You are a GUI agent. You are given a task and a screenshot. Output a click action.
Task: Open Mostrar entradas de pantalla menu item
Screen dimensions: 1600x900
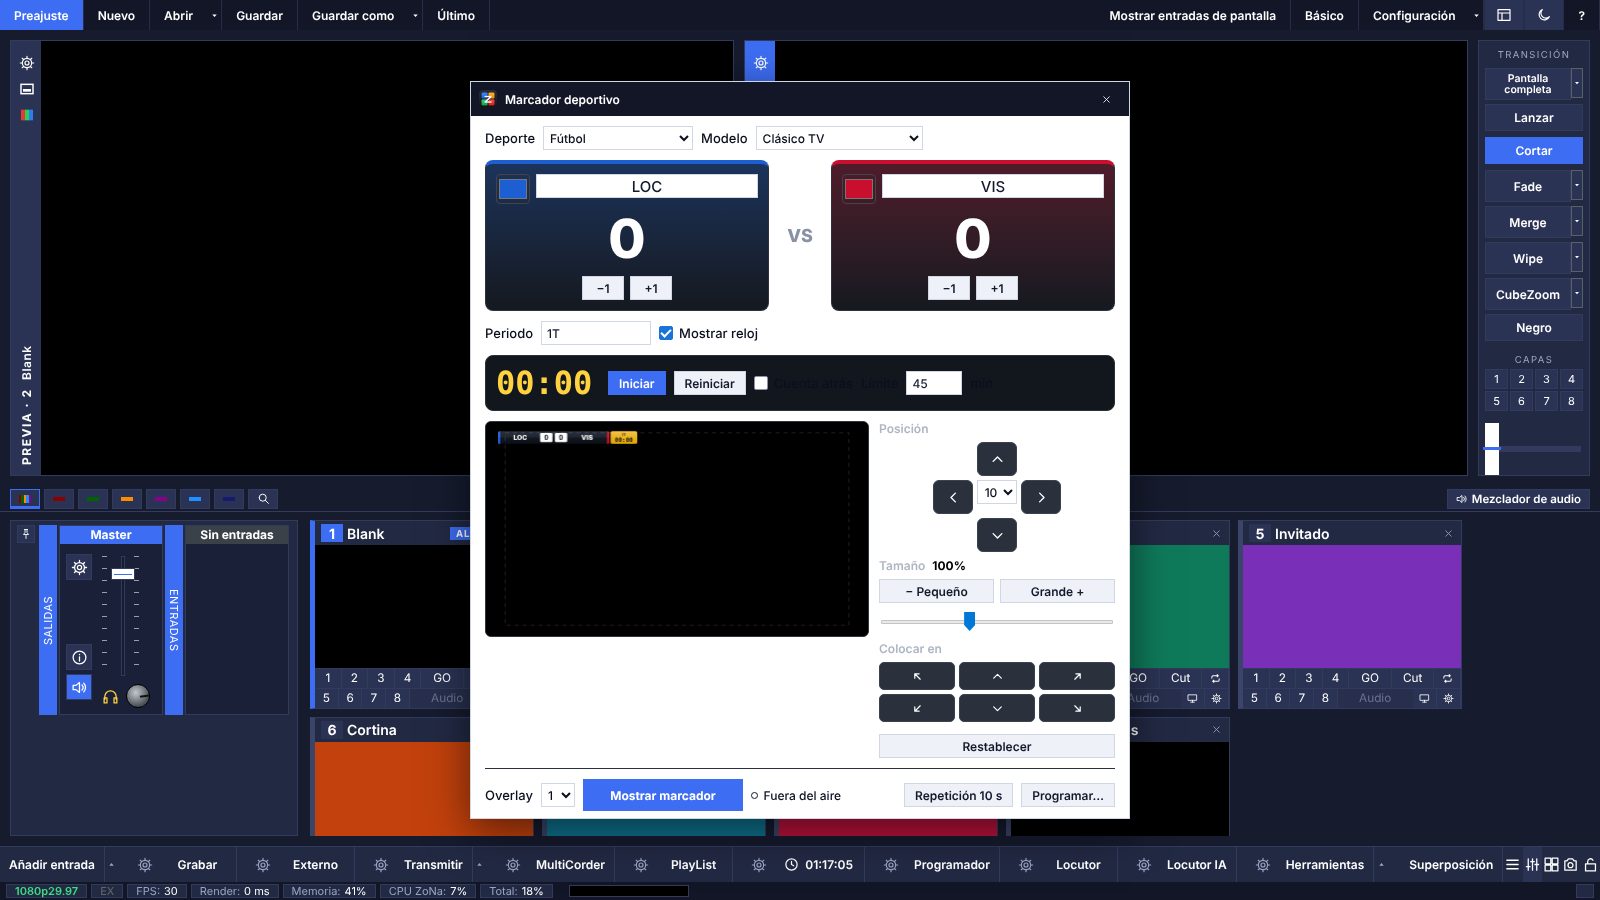1192,15
